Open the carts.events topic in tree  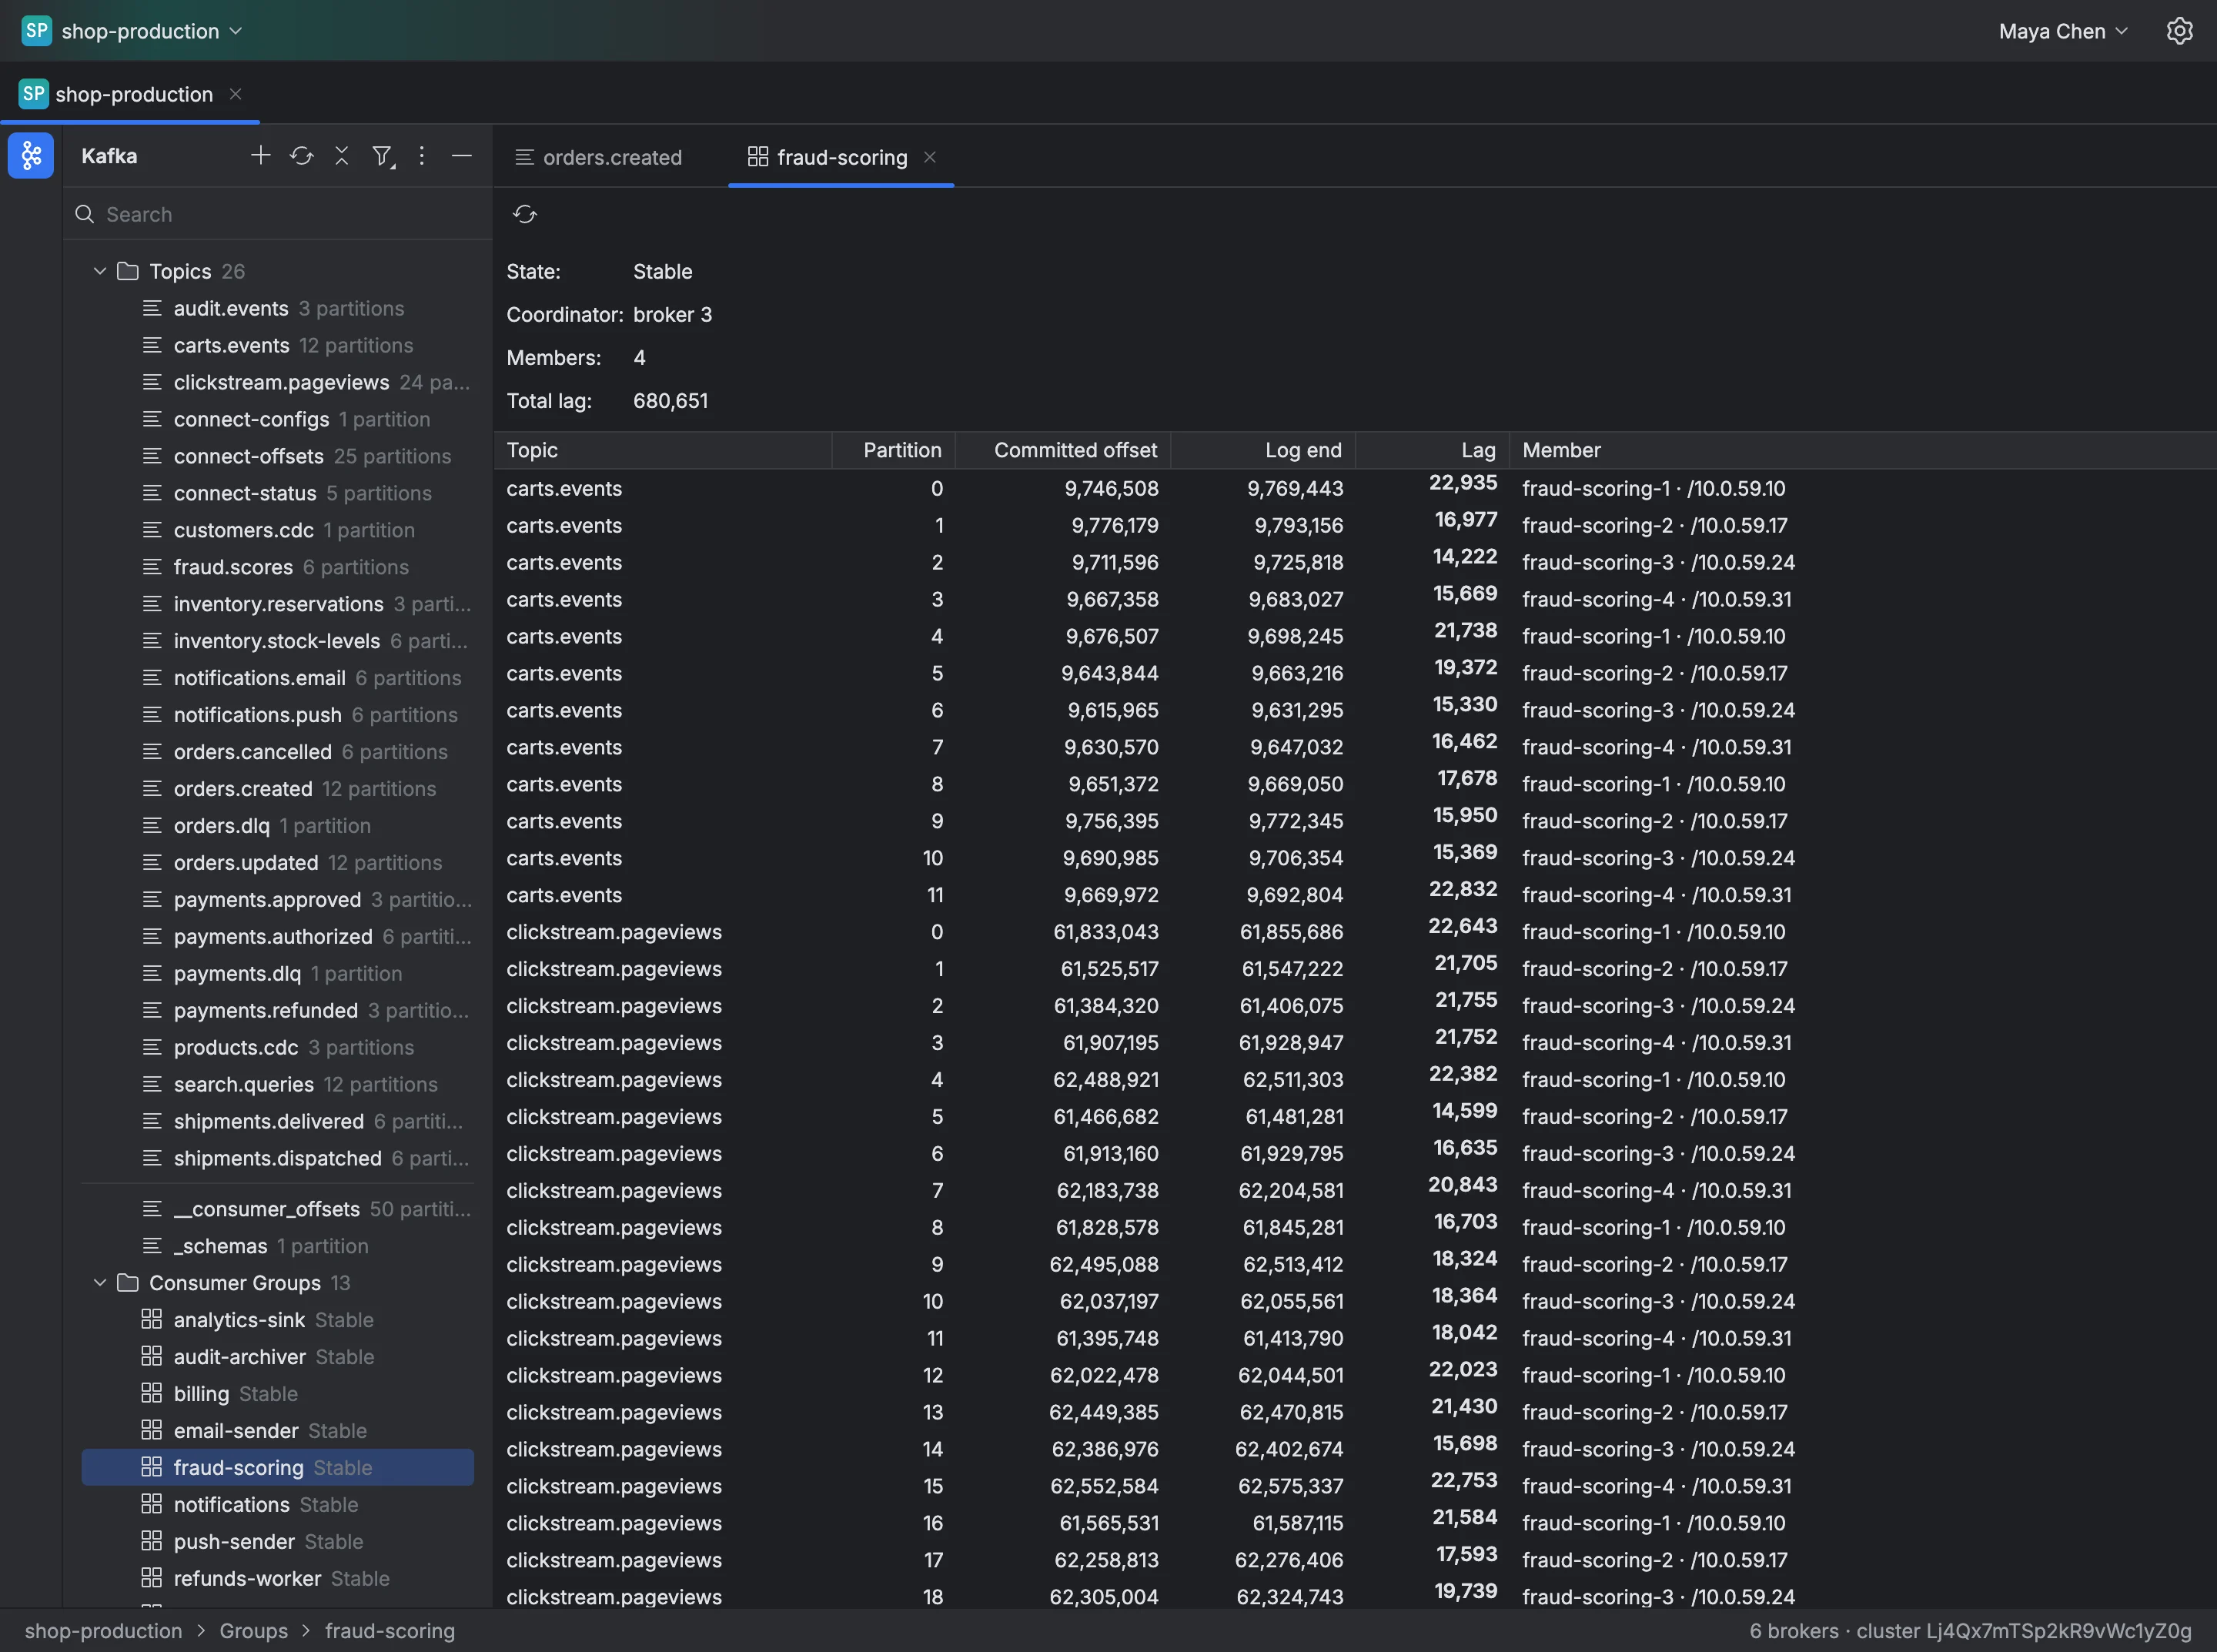[x=278, y=345]
